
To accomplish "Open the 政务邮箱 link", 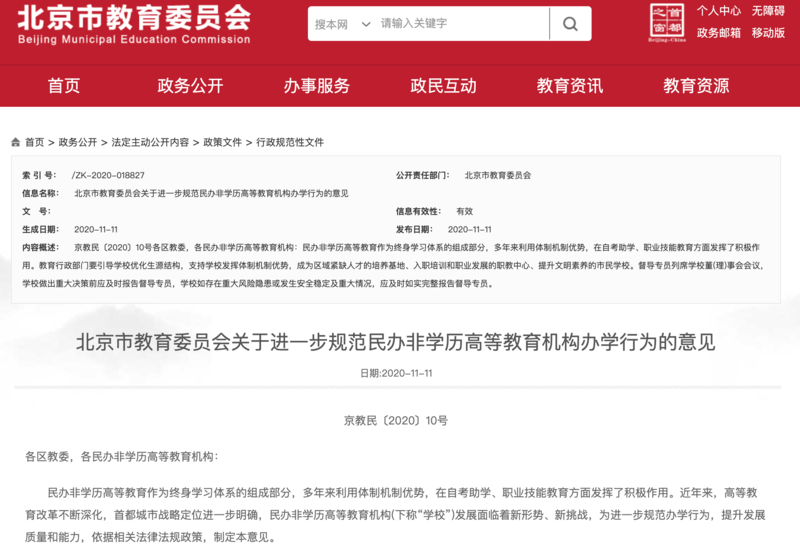I will coord(719,33).
